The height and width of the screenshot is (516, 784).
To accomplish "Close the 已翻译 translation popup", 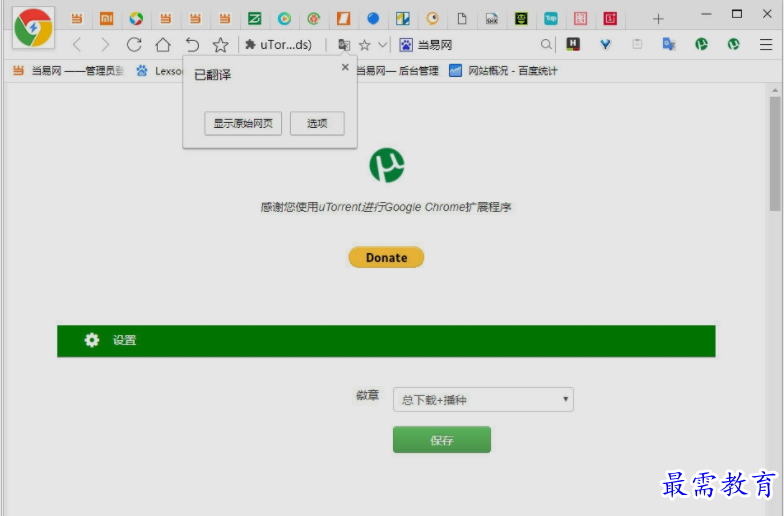I will (x=345, y=67).
